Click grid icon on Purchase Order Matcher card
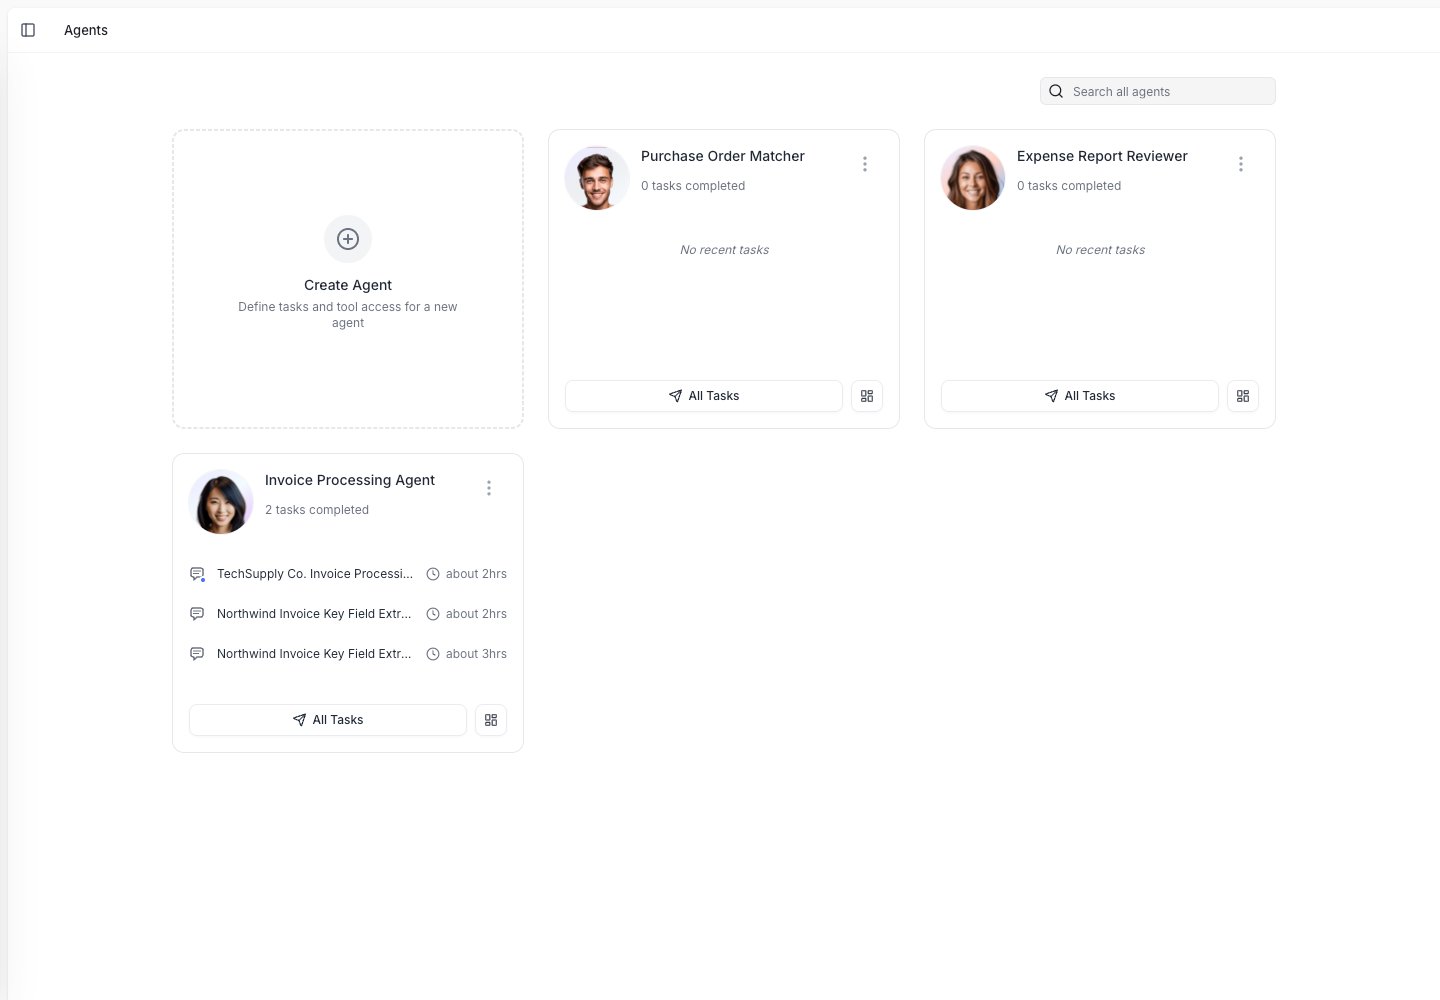Screen dimensions: 1440x1000 pyautogui.click(x=867, y=396)
